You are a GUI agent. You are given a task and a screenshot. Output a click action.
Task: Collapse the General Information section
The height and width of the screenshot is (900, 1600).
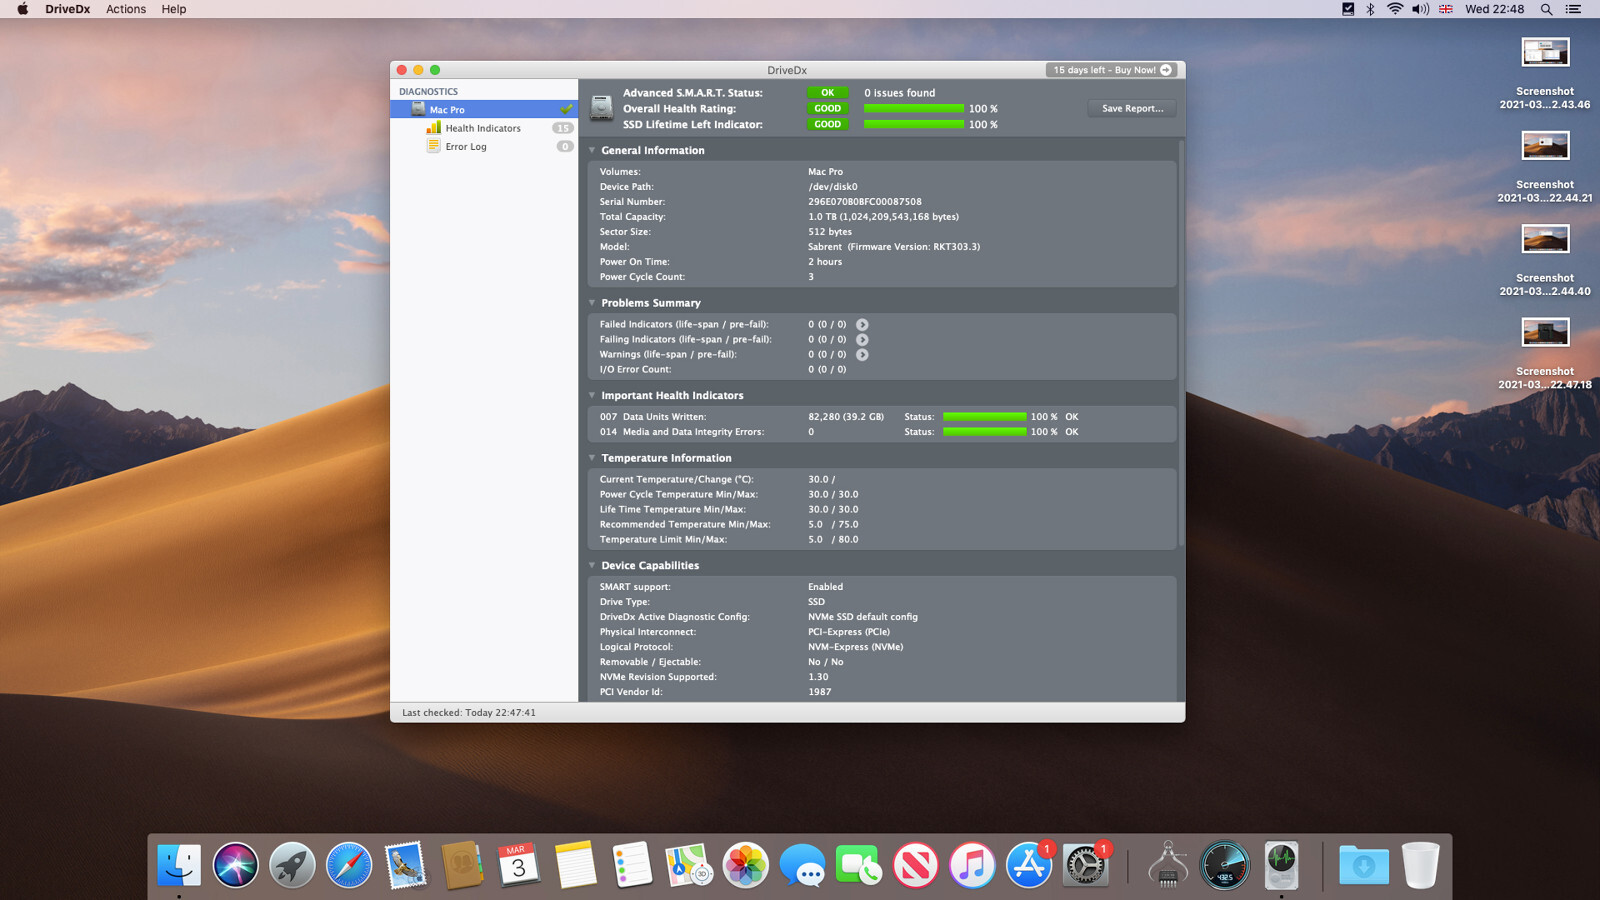(592, 150)
